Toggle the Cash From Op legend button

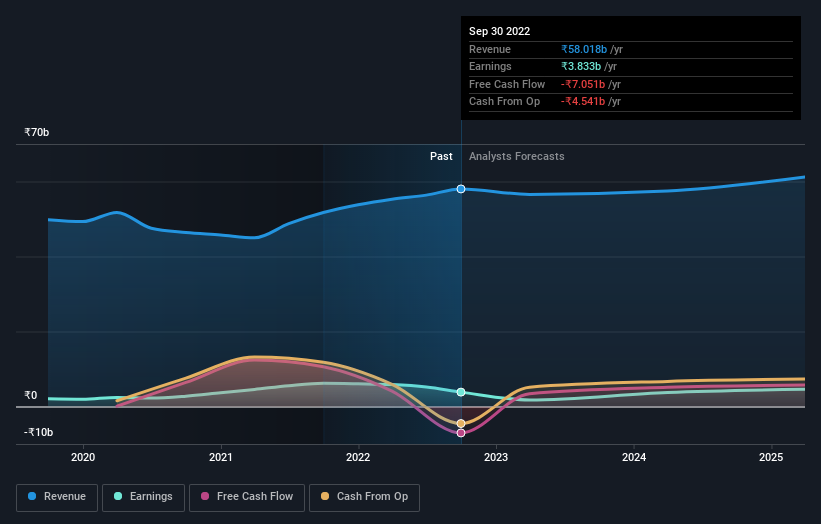(364, 497)
